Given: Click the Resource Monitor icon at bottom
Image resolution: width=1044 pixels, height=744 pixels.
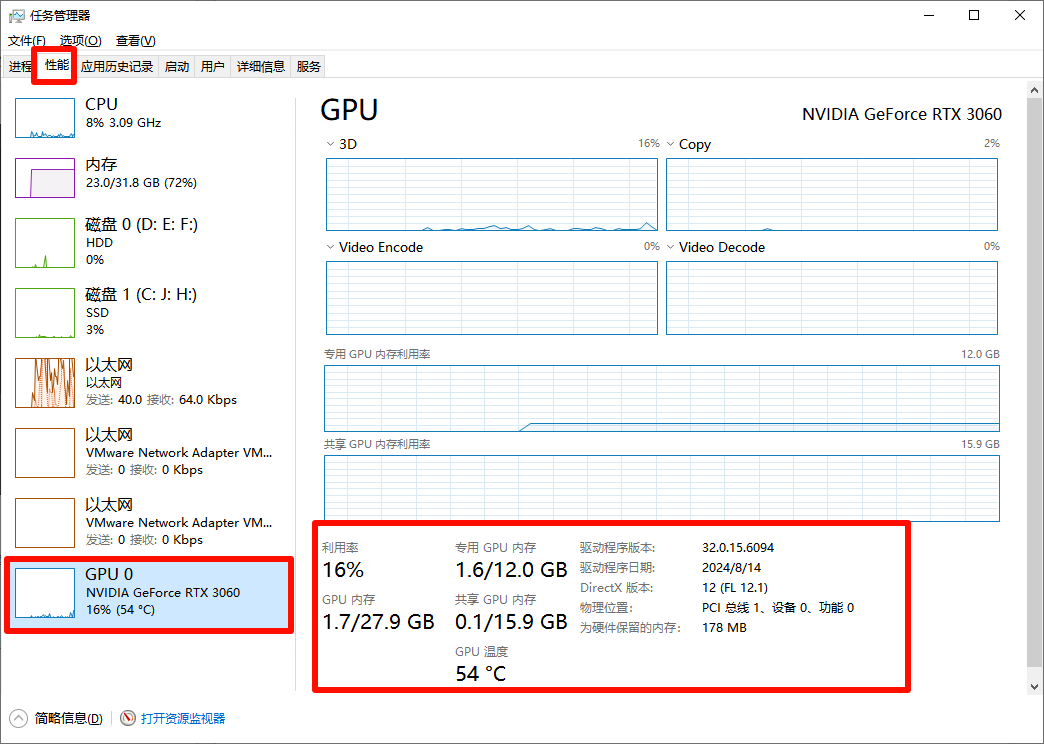Looking at the screenshot, I should (128, 718).
